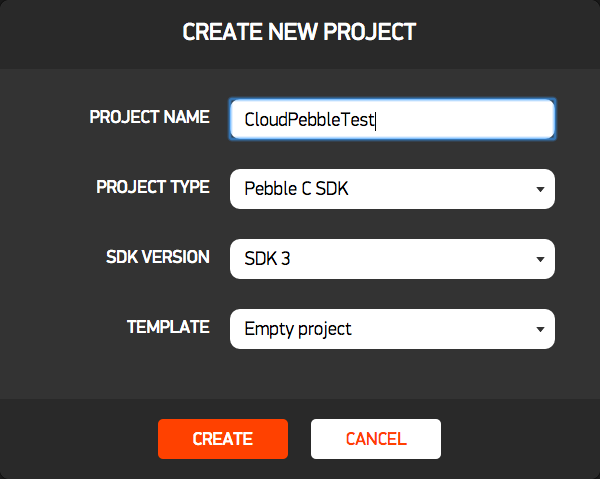600x479 pixels.
Task: Click the arrow on Template selector
Action: click(x=540, y=329)
